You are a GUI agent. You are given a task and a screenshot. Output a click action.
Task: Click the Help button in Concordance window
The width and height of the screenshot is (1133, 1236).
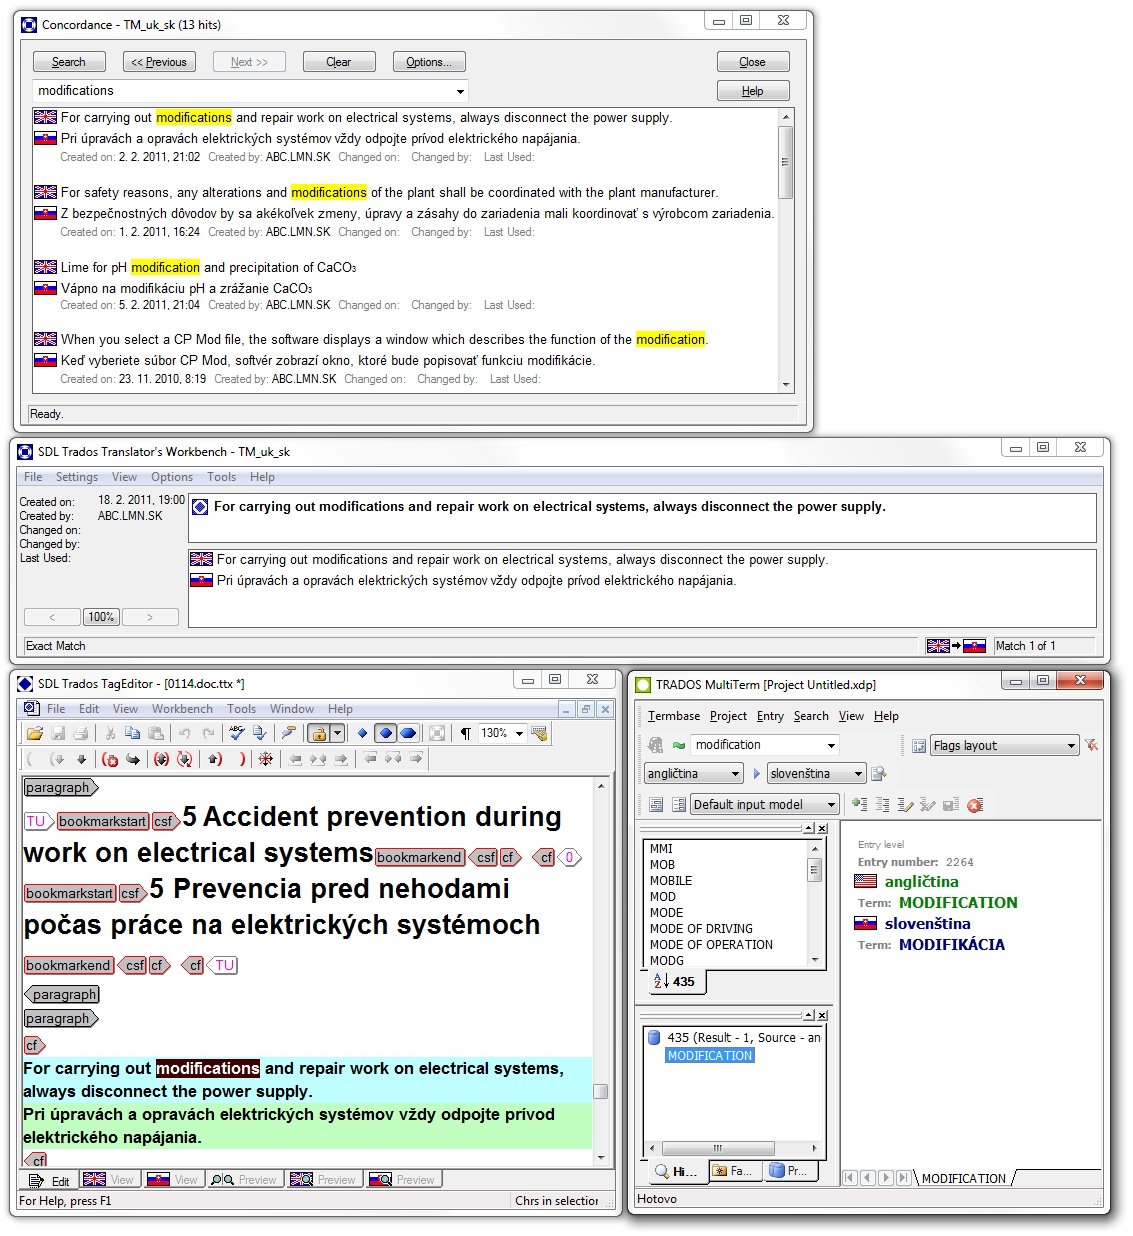tap(753, 91)
